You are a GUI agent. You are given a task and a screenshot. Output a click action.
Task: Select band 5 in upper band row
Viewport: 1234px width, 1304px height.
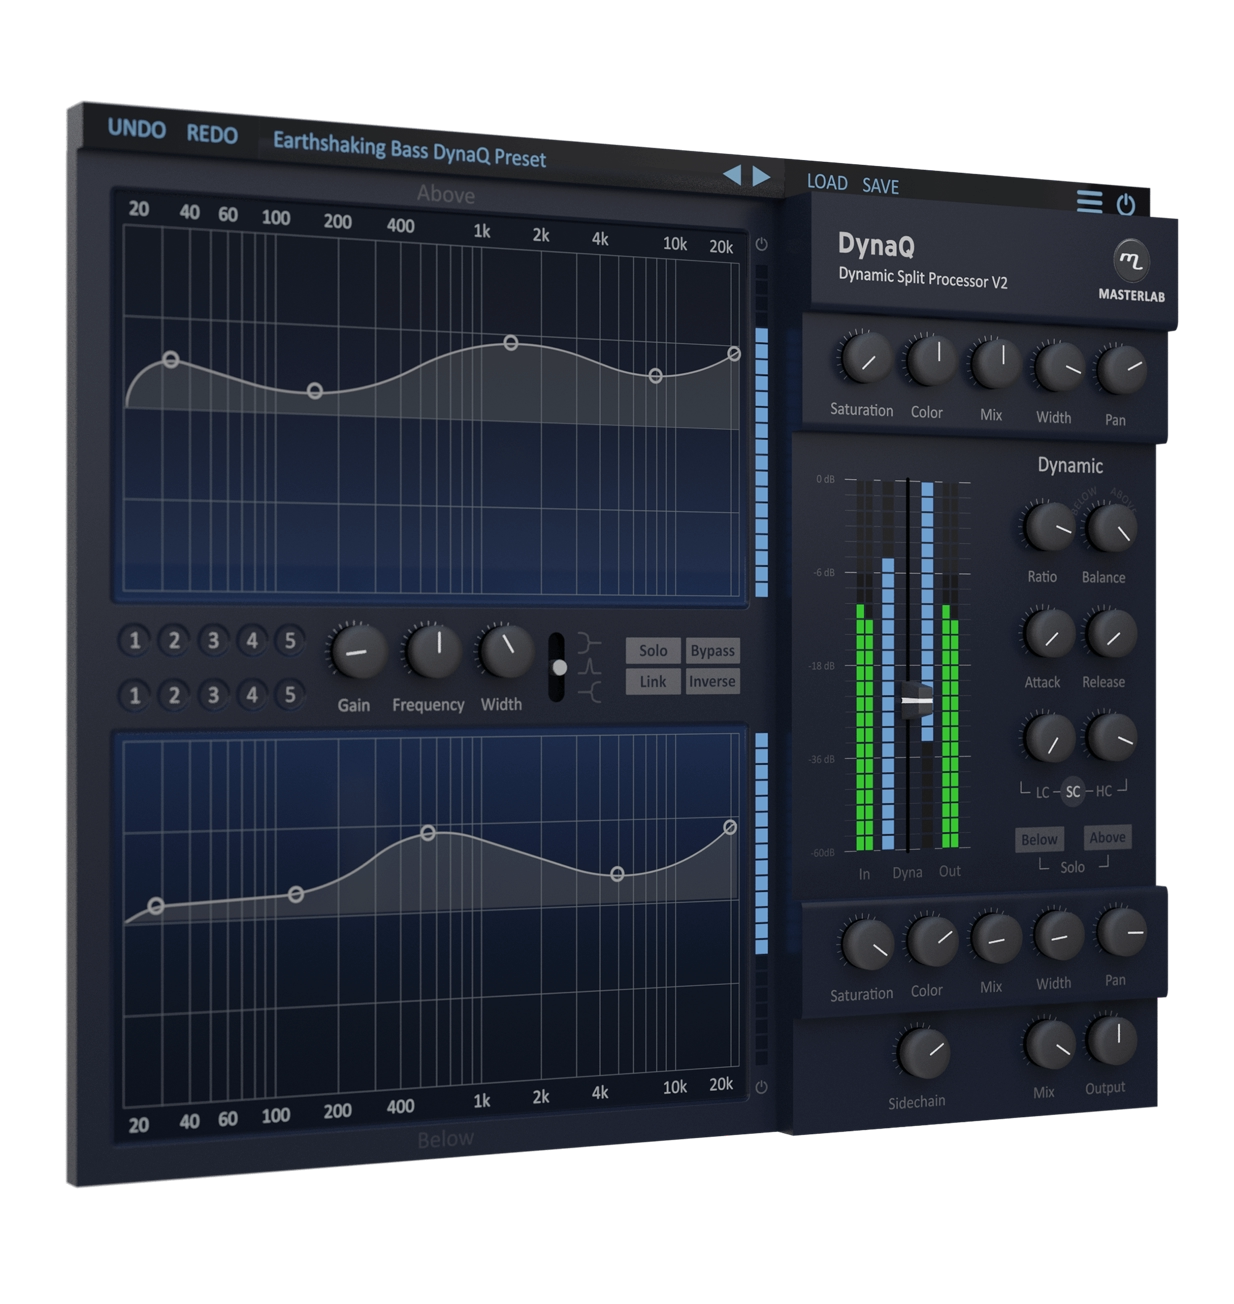[x=290, y=640]
